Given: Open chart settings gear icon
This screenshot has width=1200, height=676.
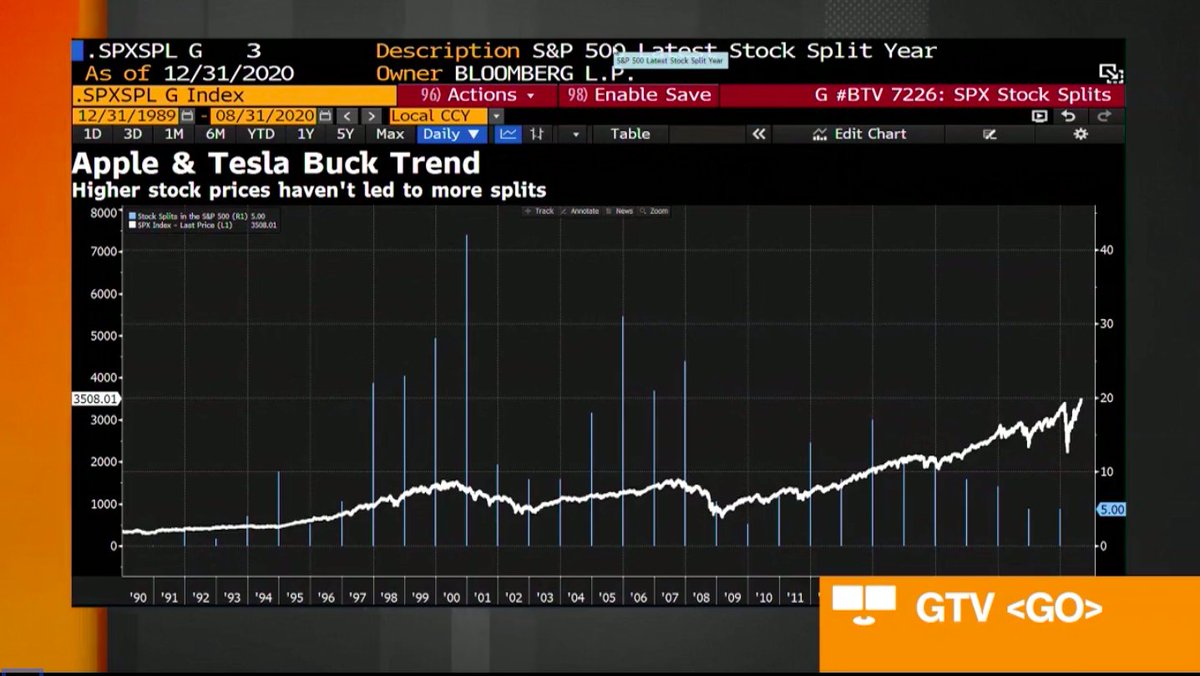Looking at the screenshot, I should [1080, 134].
